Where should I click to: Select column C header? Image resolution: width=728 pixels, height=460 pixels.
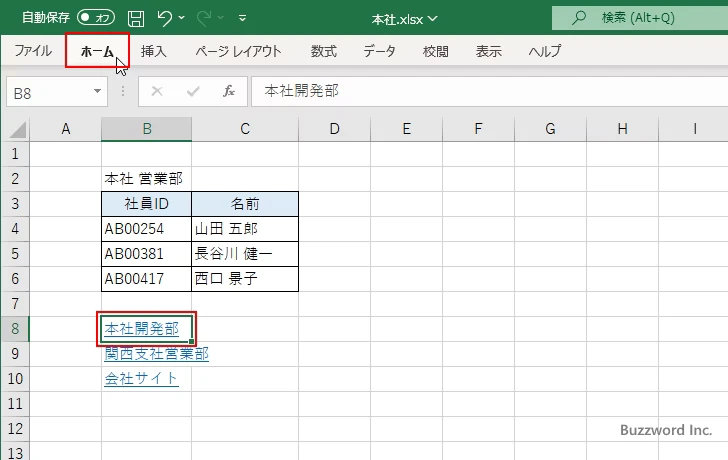tap(245, 129)
